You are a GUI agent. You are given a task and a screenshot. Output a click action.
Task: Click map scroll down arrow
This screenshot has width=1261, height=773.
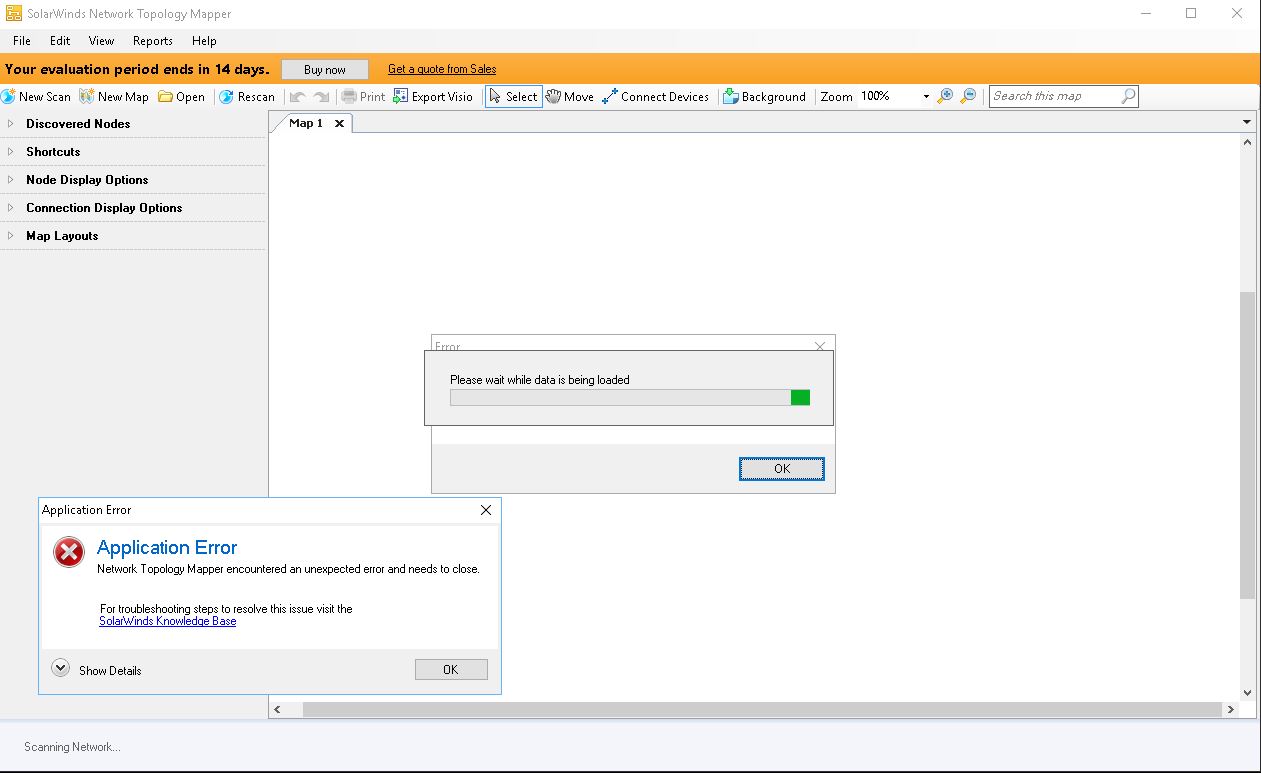[x=1247, y=692]
